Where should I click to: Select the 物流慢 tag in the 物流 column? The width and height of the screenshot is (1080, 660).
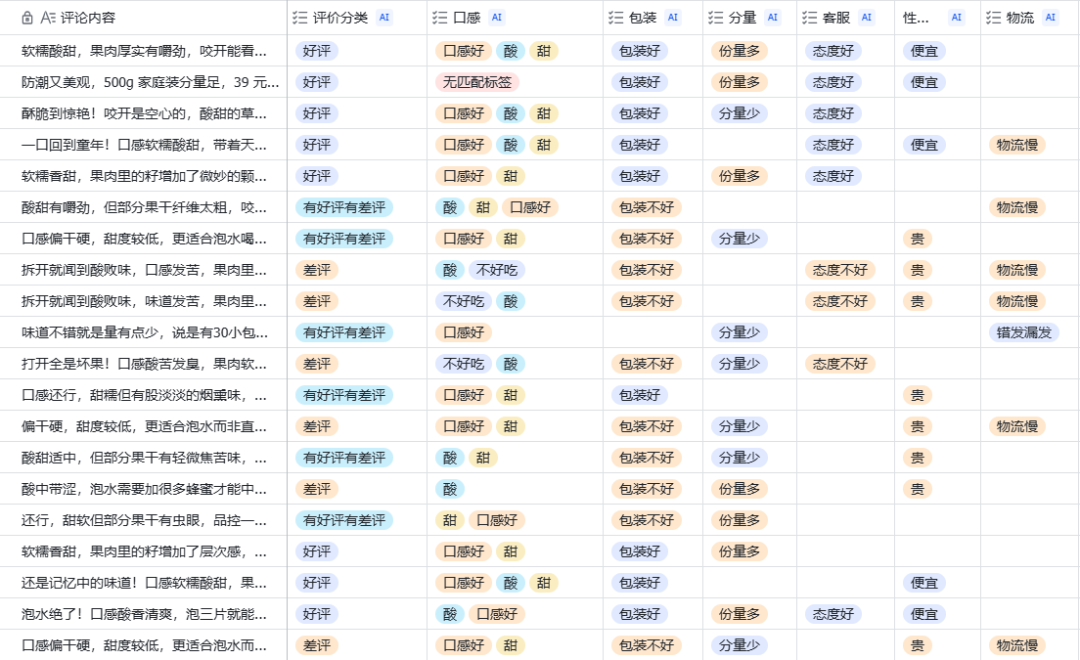(x=1017, y=144)
